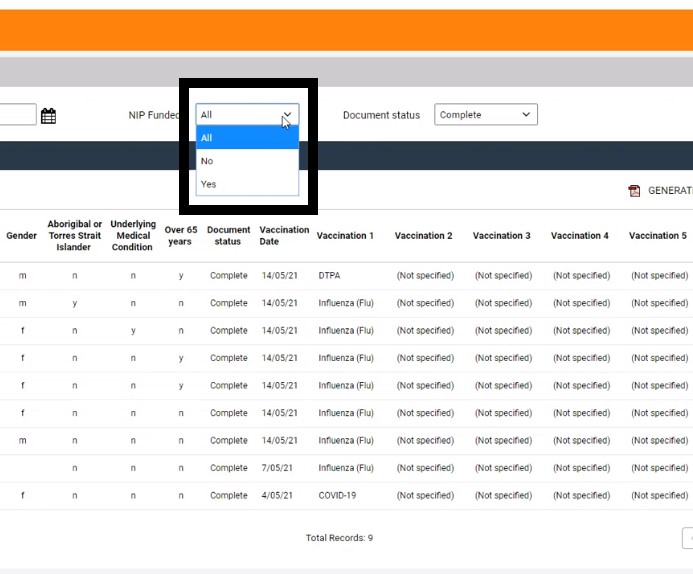Click the Vaccination 4 column header
Image resolution: width=693 pixels, height=574 pixels.
579,236
